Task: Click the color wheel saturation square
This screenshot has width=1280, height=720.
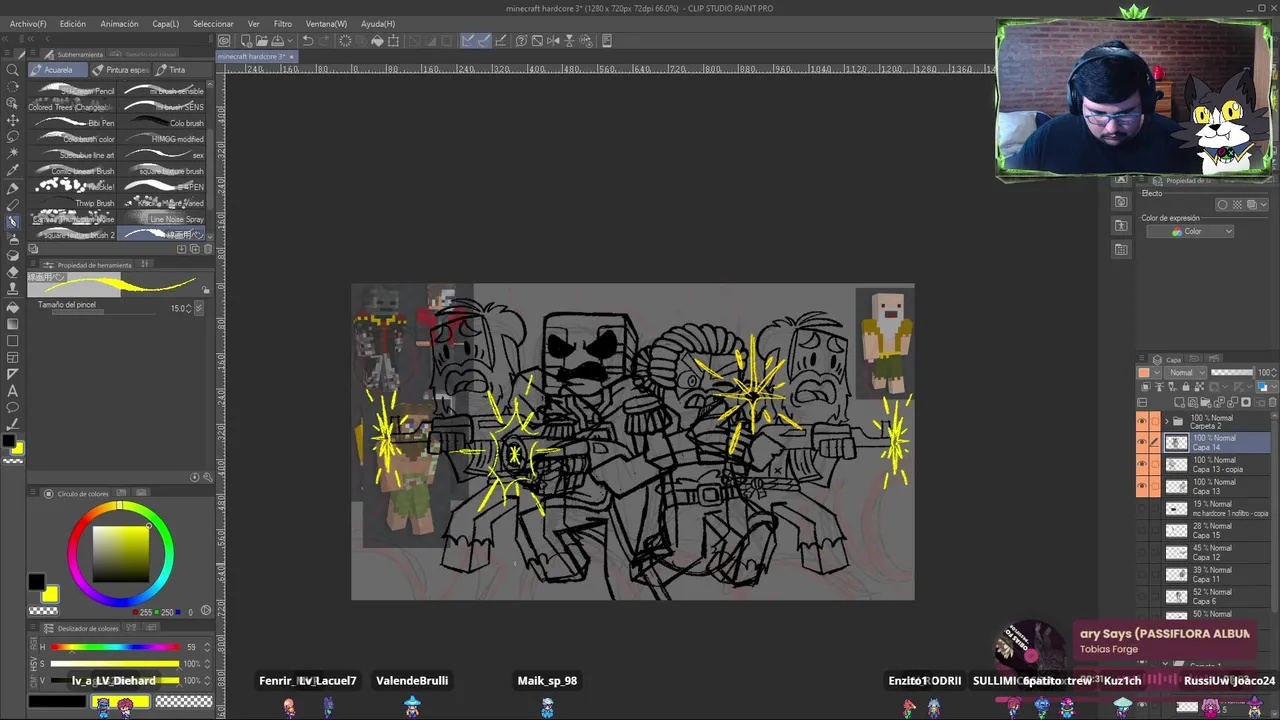Action: click(x=121, y=552)
